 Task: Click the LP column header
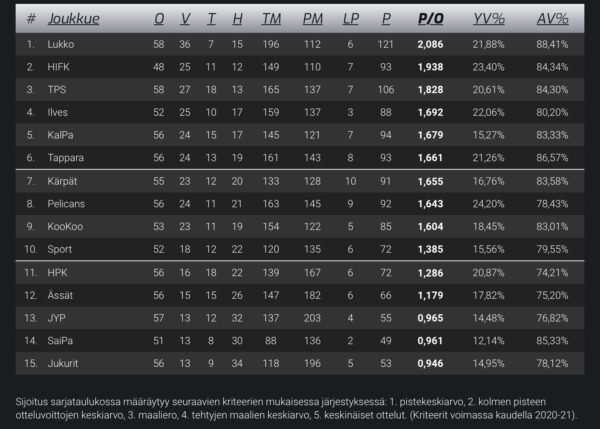coord(350,19)
